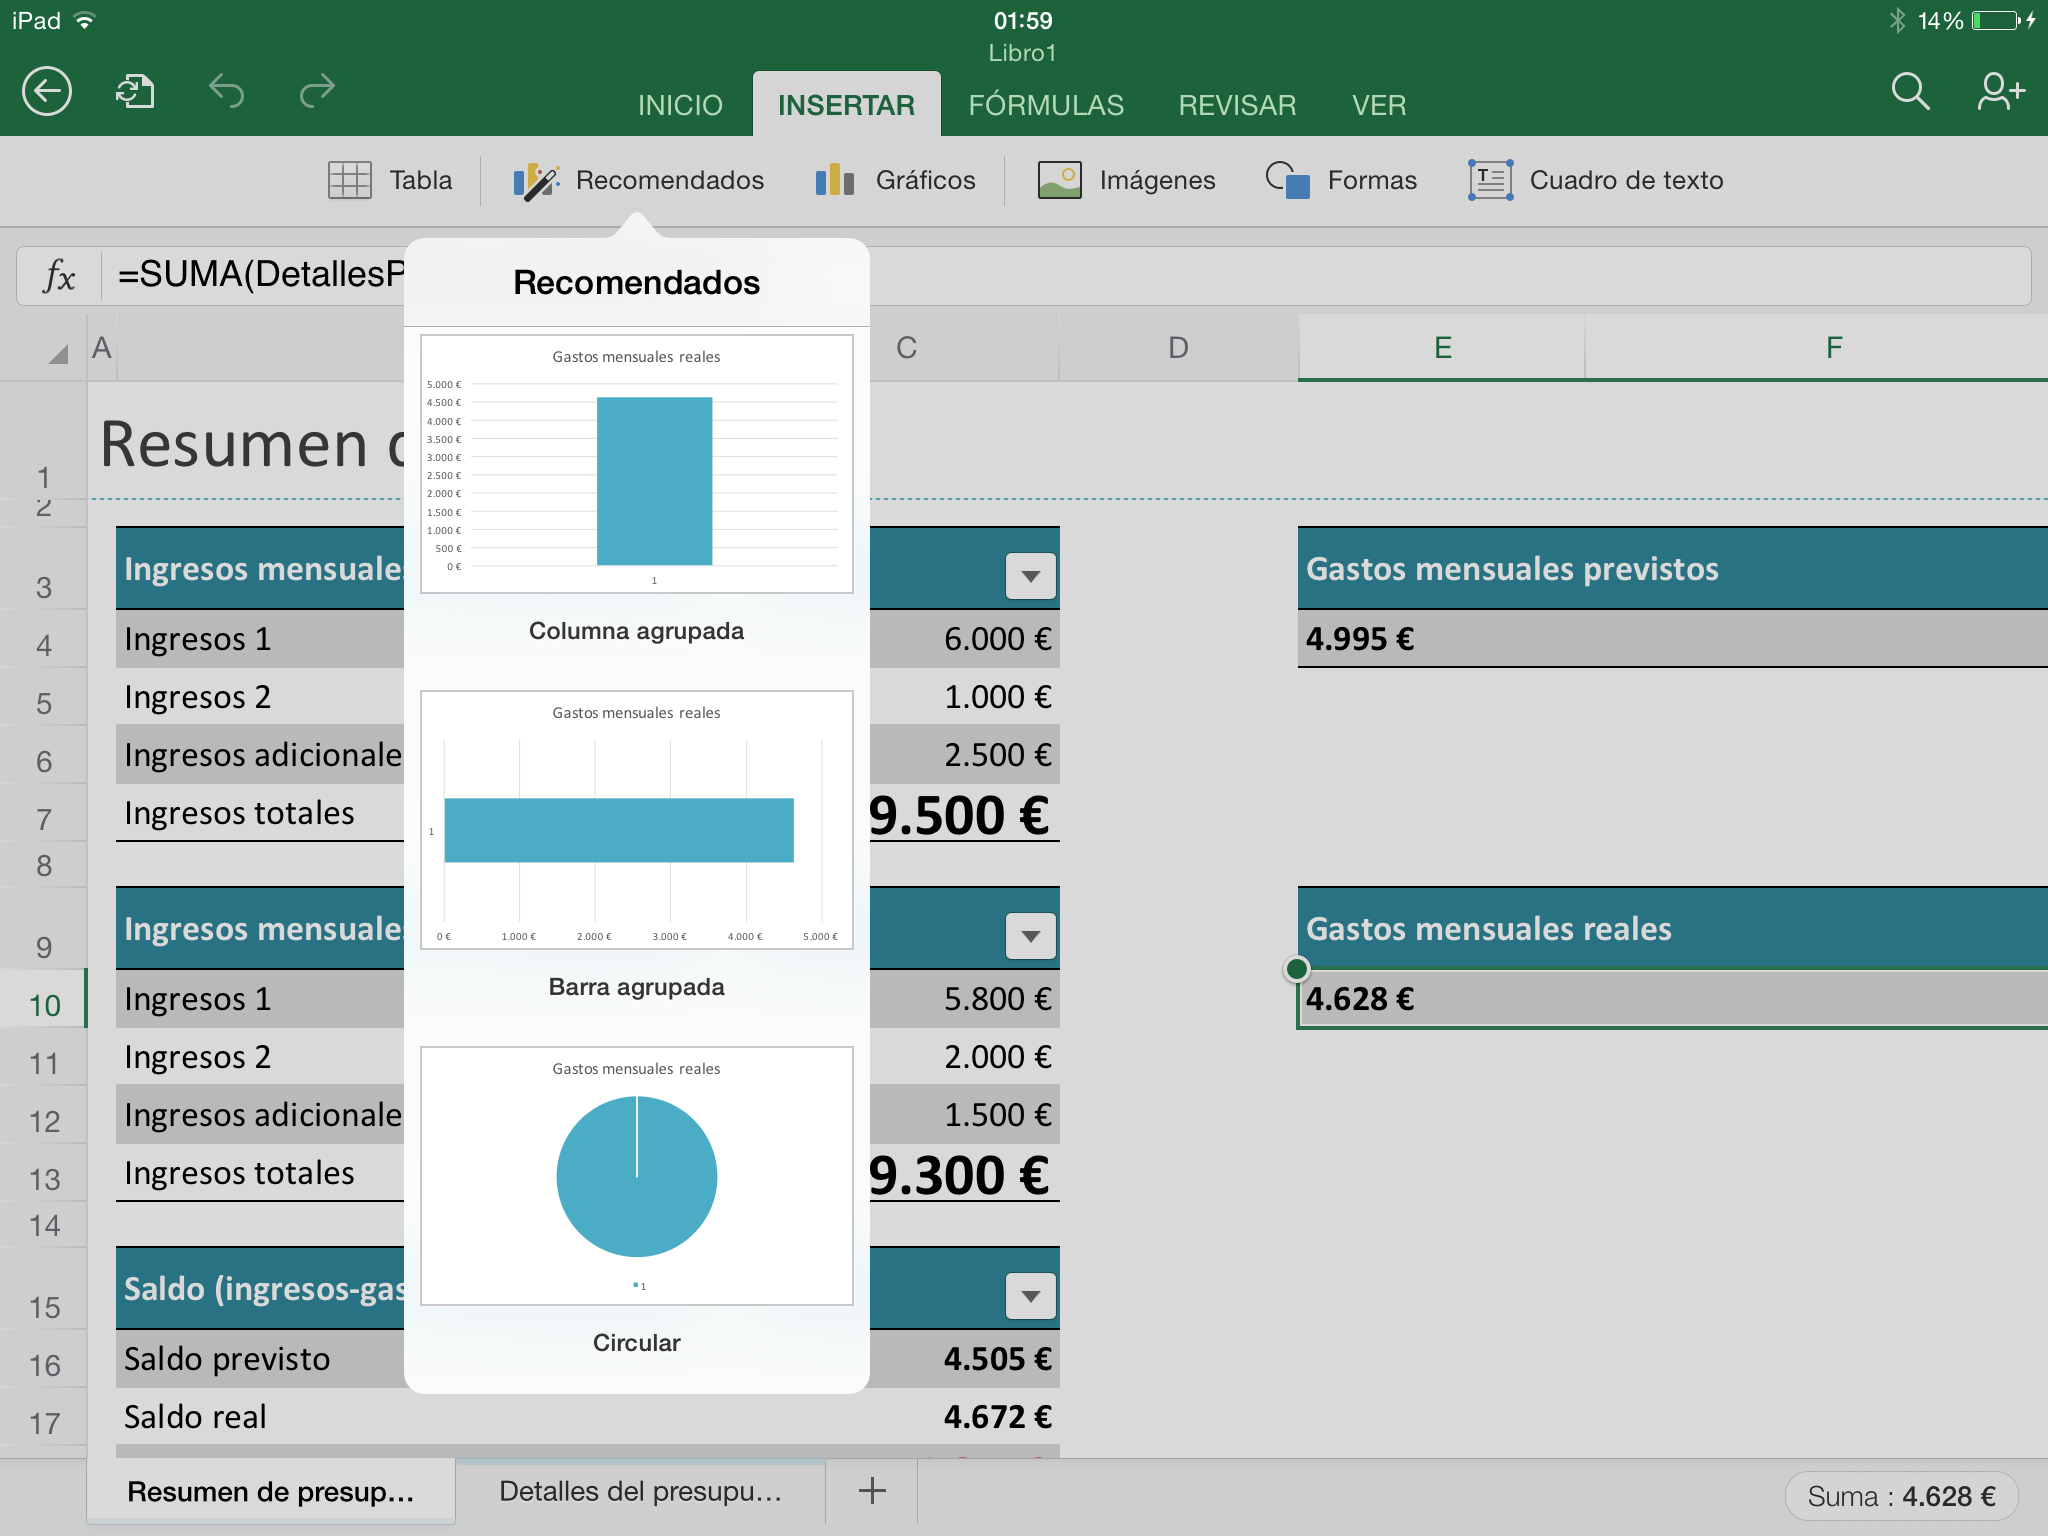Screen dimensions: 2048x1536
Task: Click the undo arrow icon
Action: (226, 92)
